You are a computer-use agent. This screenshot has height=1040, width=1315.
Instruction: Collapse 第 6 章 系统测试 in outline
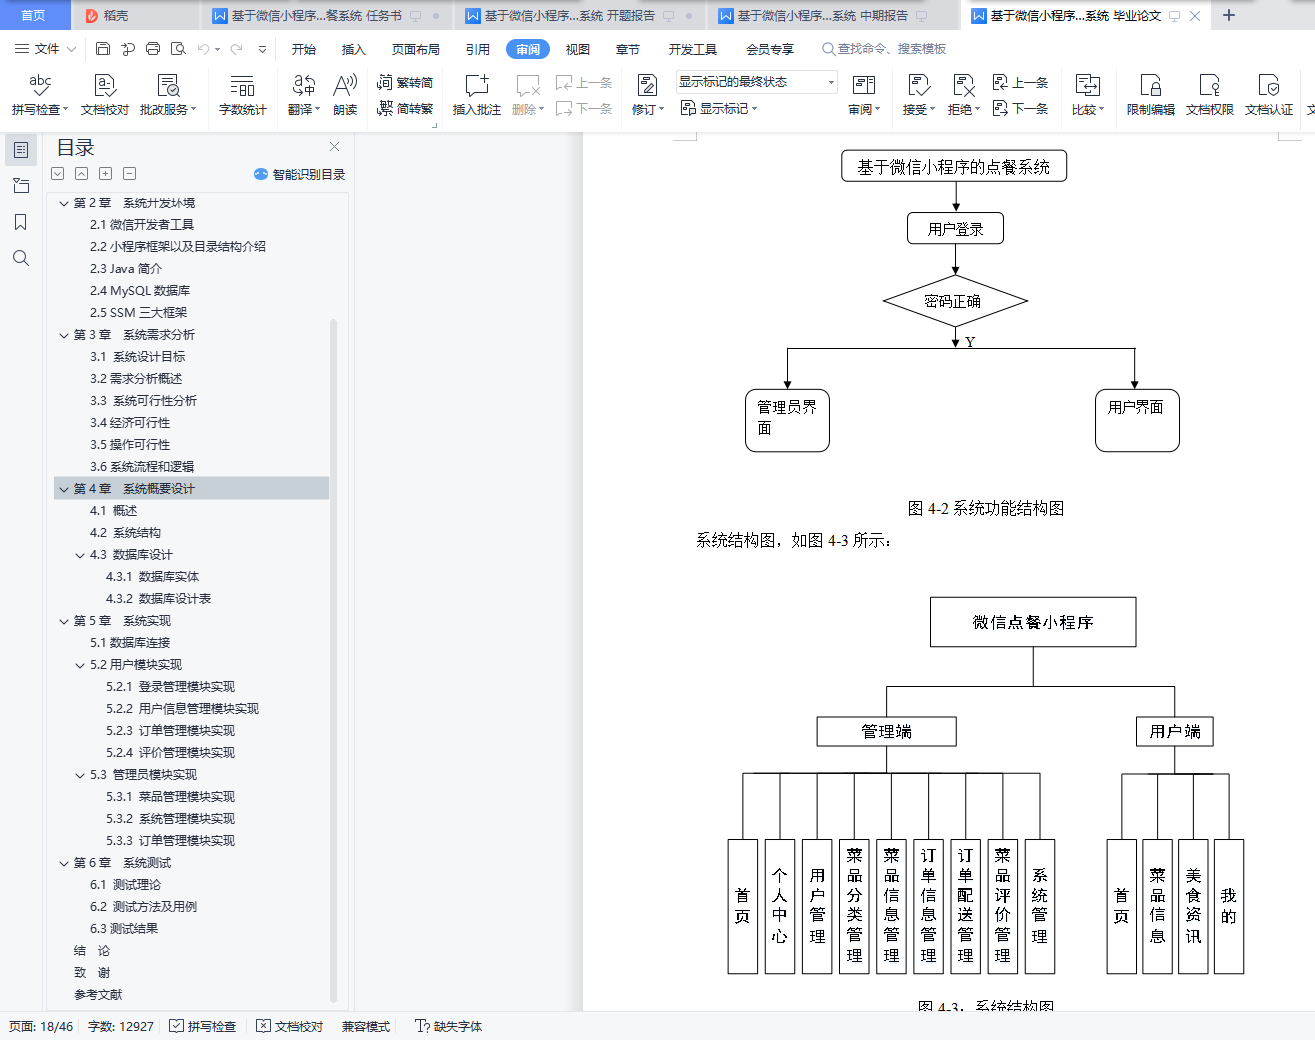(x=64, y=863)
